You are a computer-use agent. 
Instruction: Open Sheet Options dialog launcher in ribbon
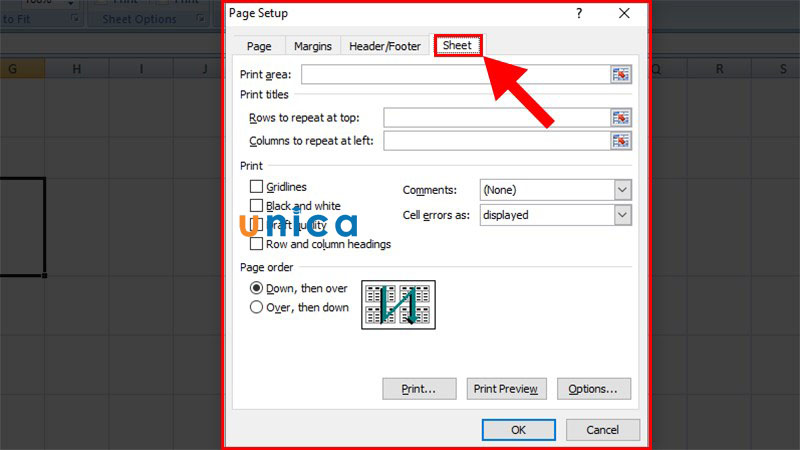201,19
